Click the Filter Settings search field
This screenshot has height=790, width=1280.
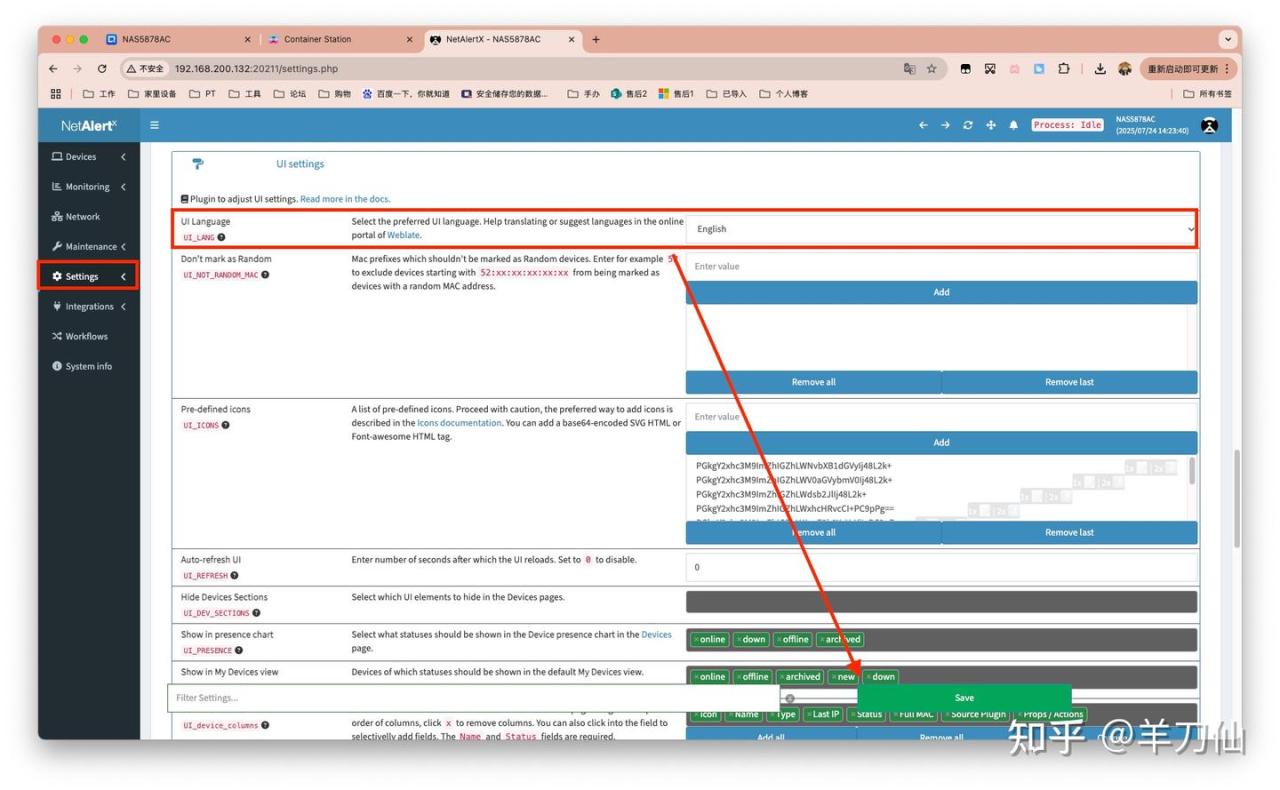click(472, 698)
